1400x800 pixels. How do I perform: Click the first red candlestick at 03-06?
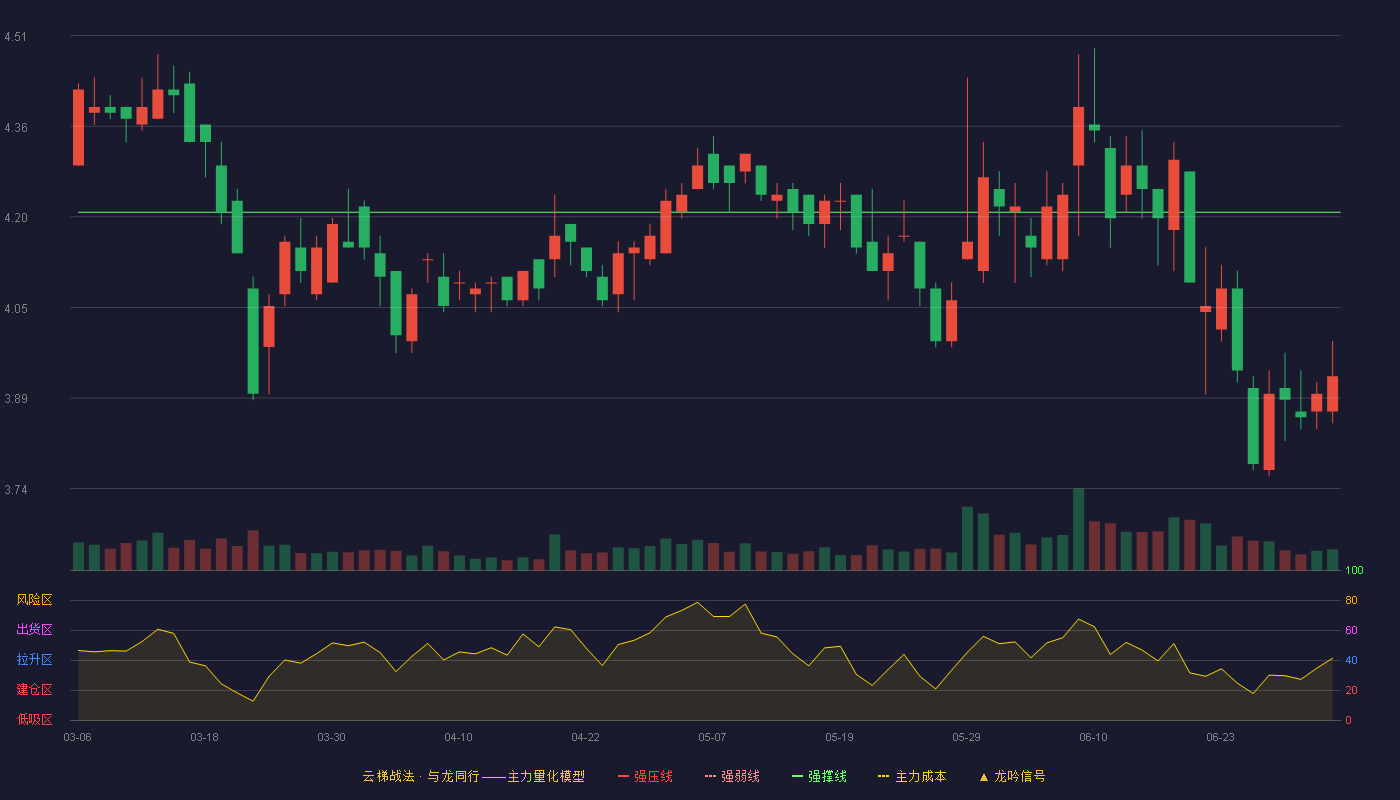tap(78, 127)
